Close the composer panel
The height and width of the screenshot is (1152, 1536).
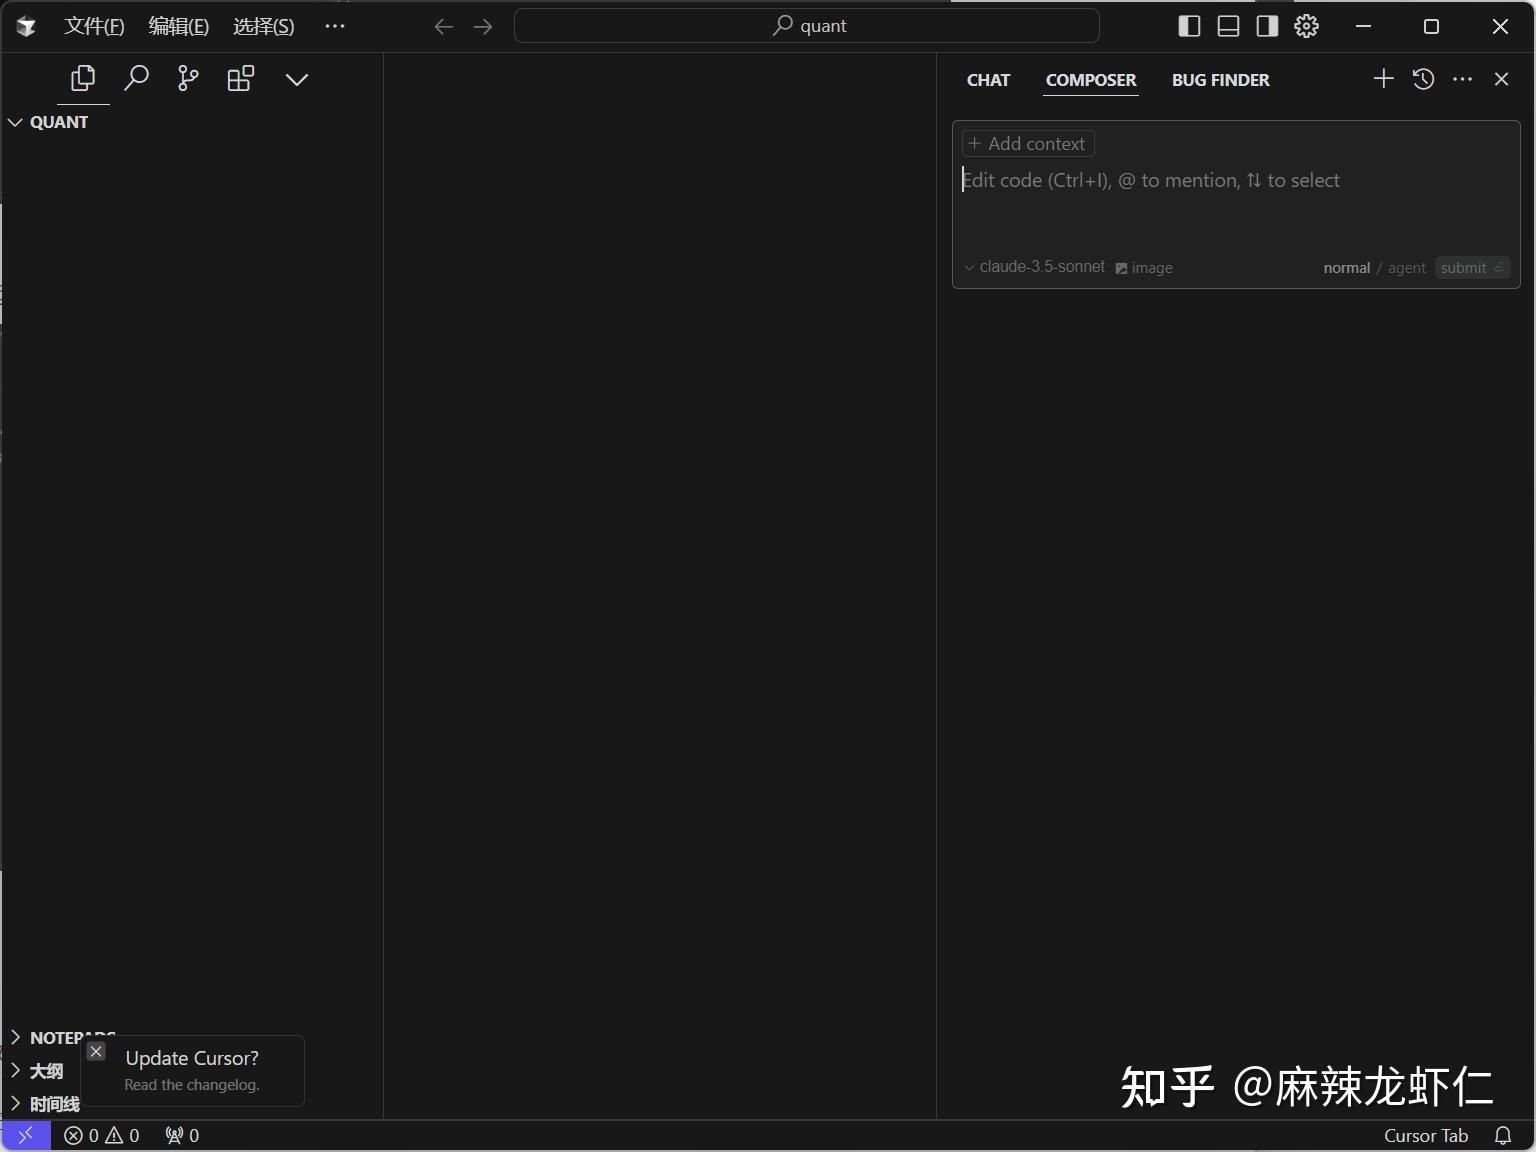click(x=1501, y=79)
